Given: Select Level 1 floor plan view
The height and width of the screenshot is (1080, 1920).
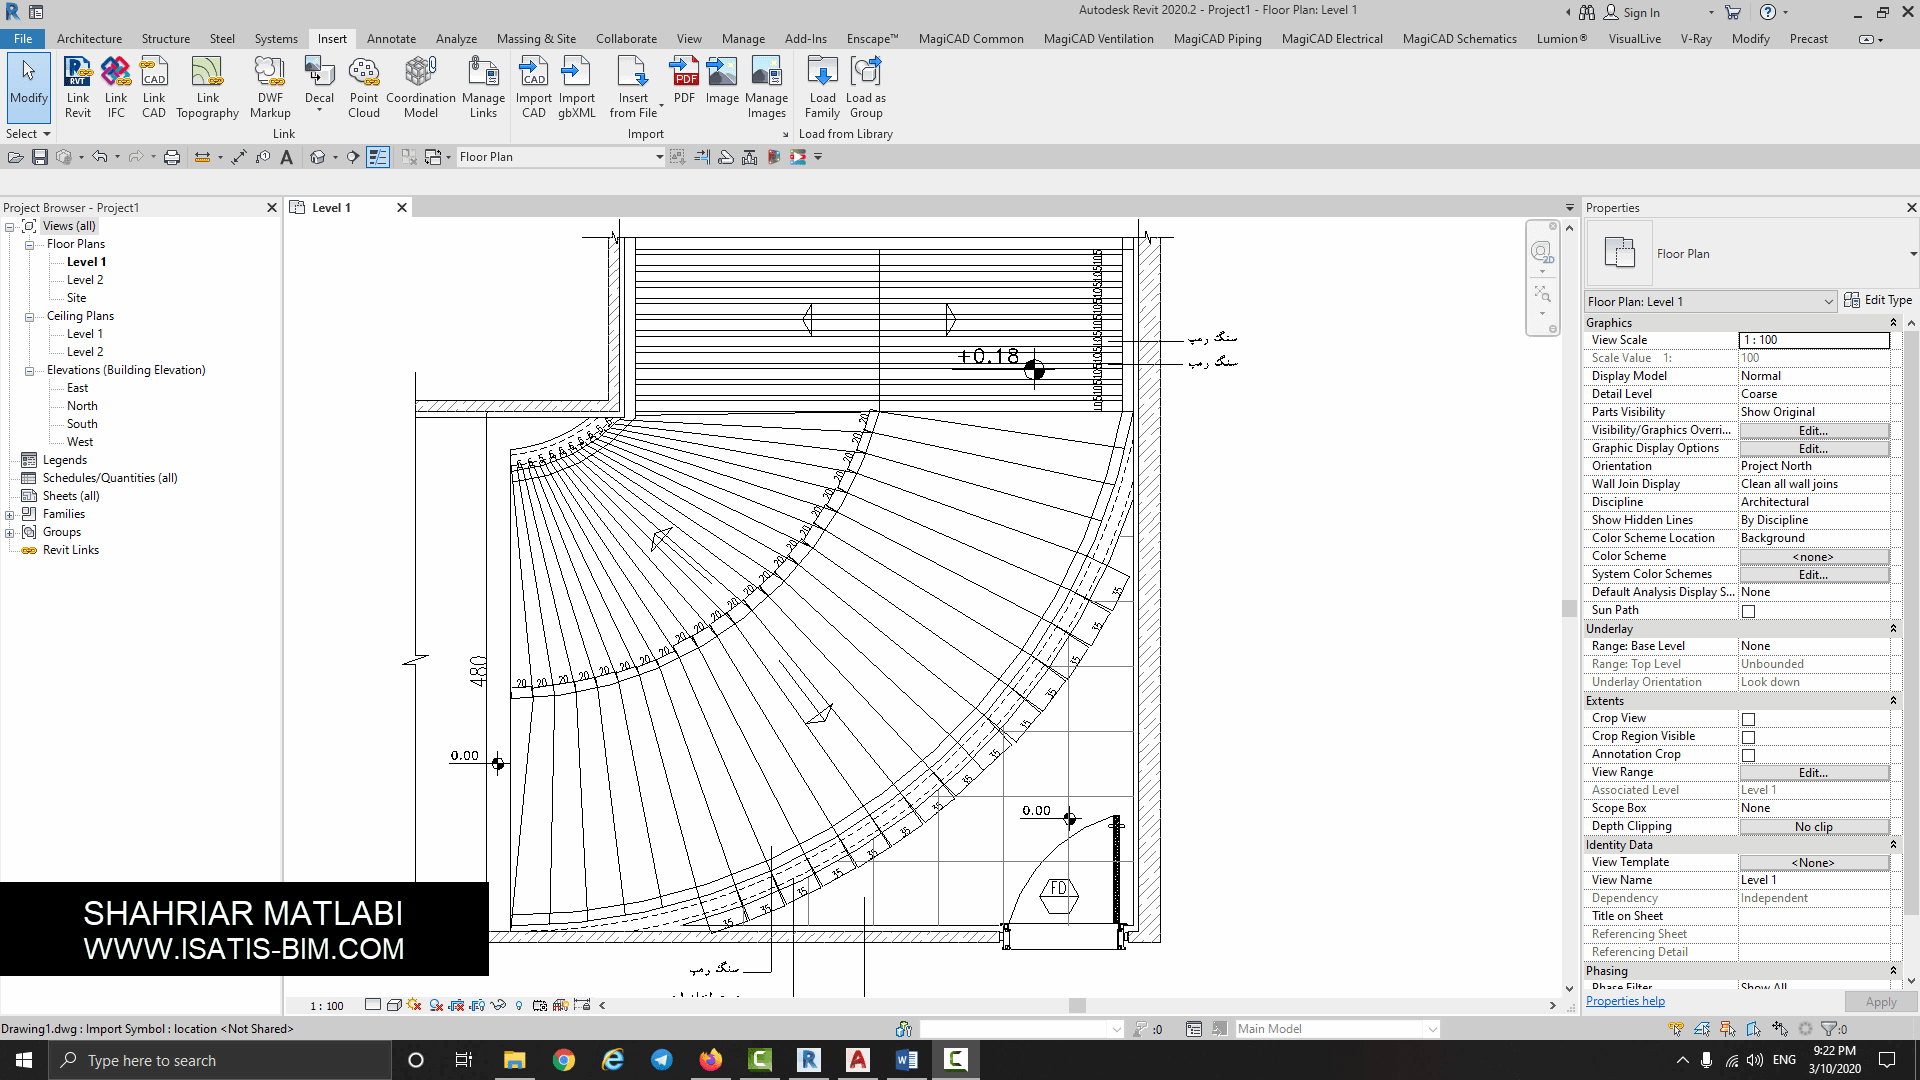Looking at the screenshot, I should (86, 261).
